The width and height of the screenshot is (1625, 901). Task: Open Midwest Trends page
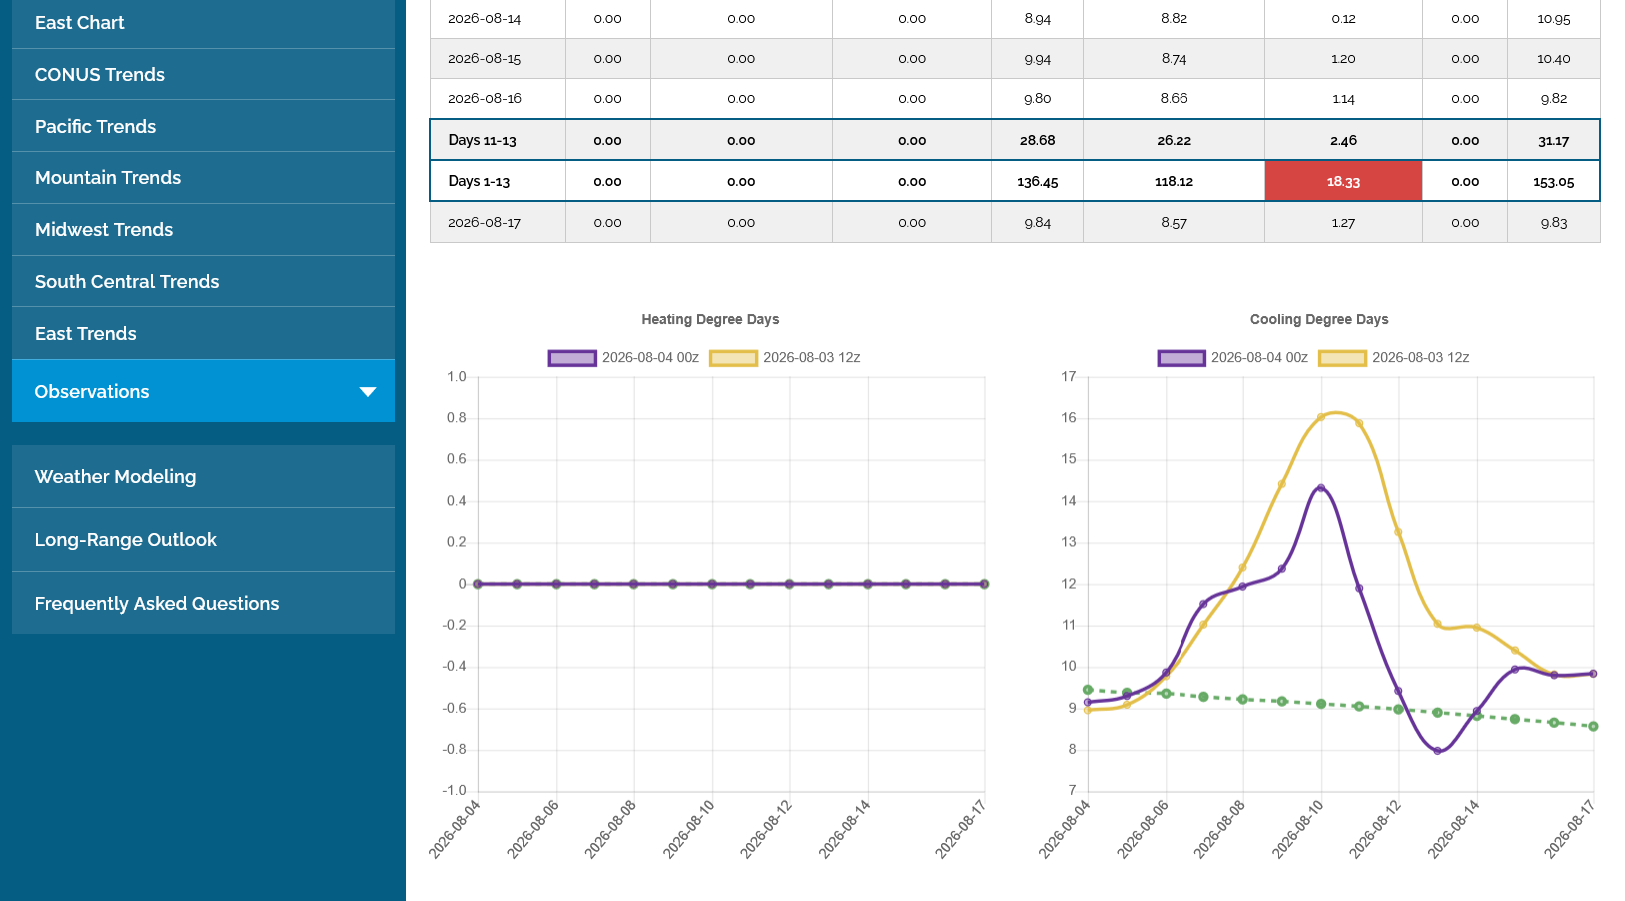(x=203, y=230)
